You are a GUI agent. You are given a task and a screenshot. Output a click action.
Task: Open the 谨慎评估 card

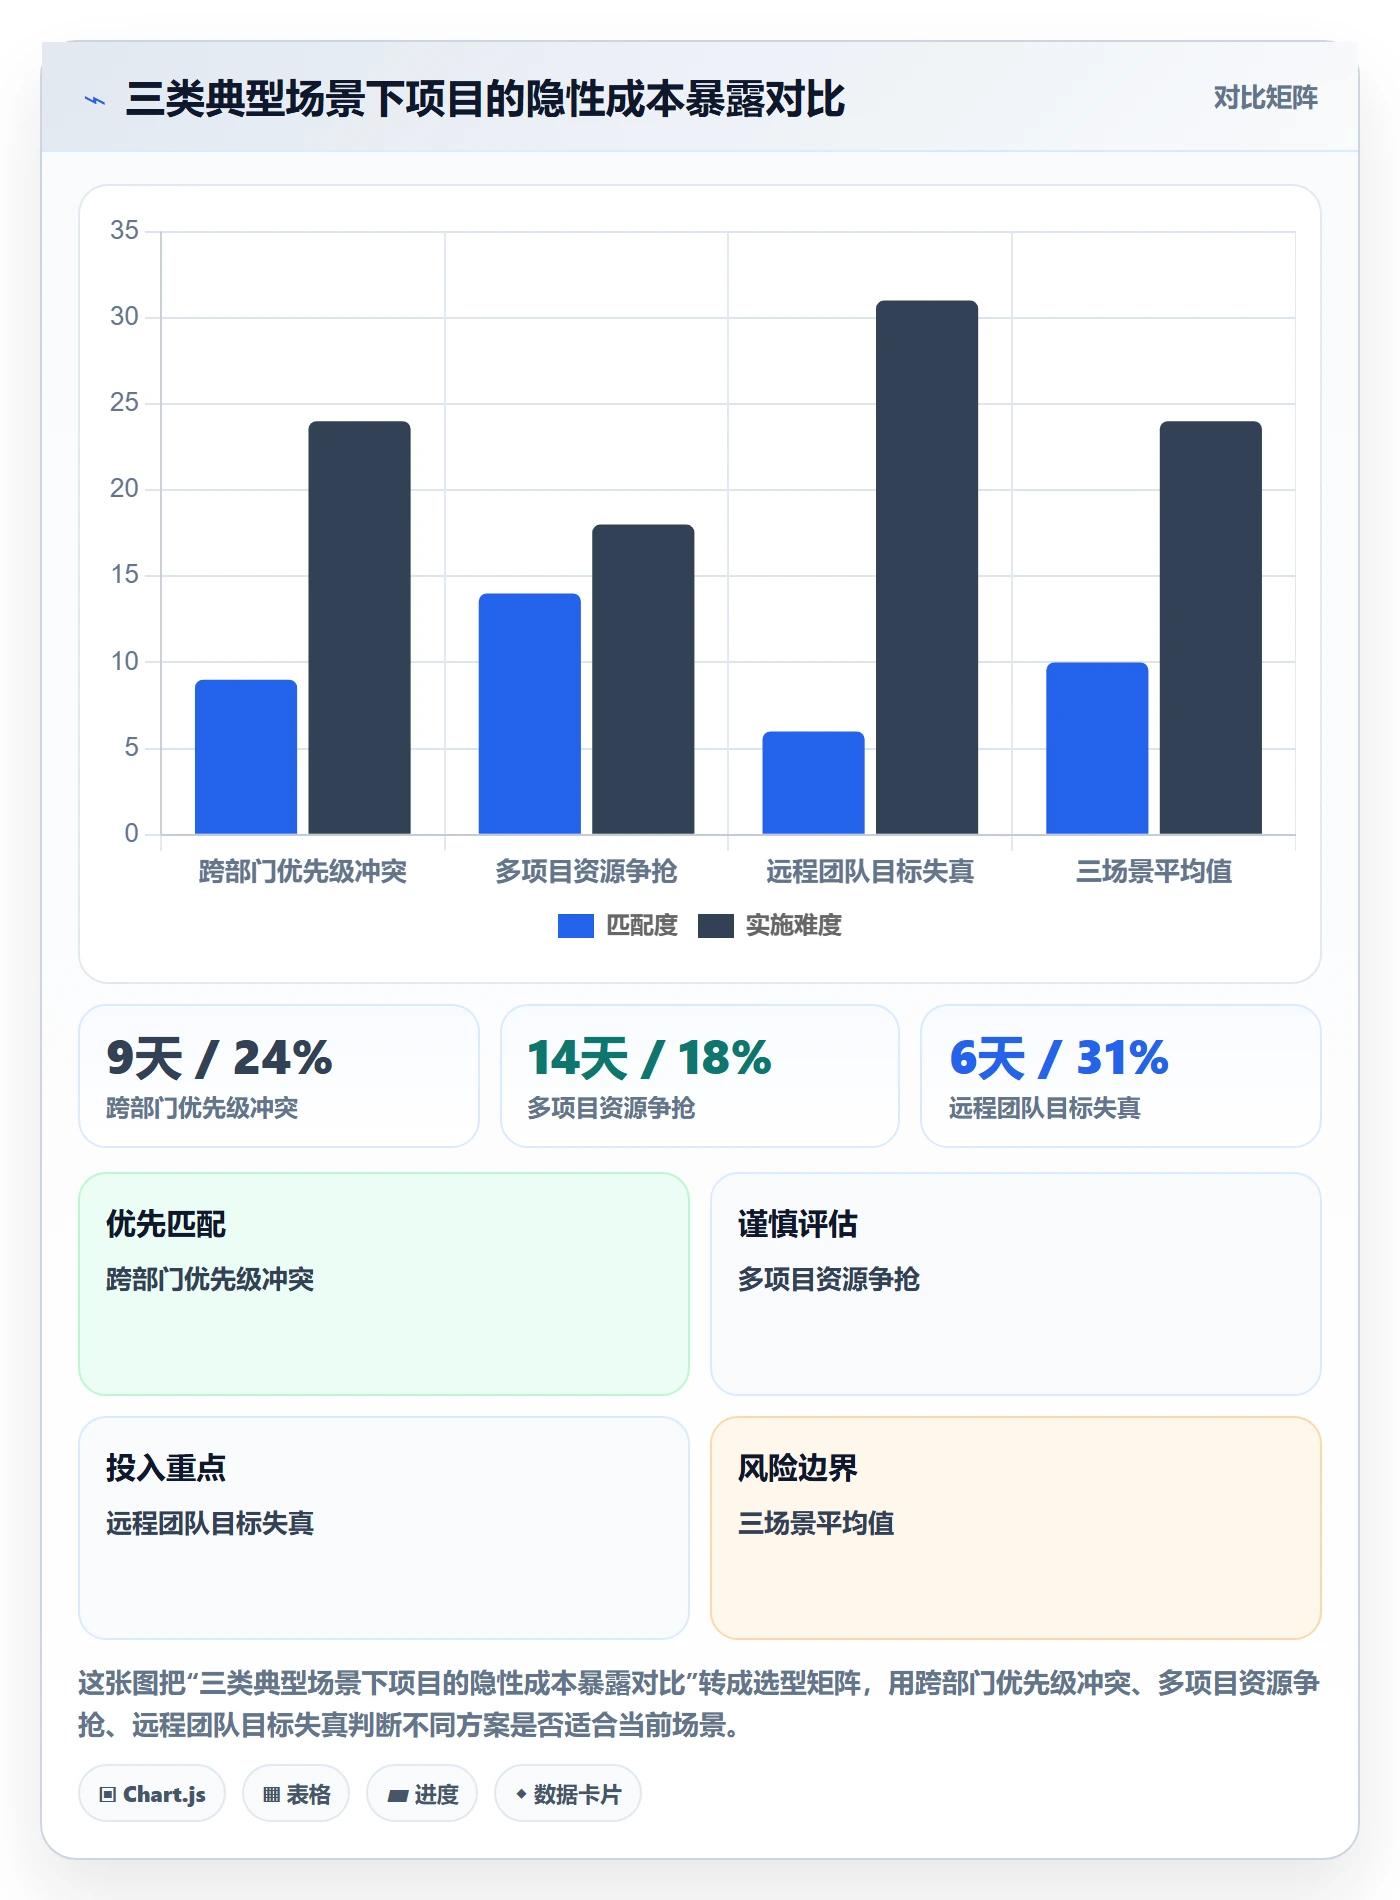1016,1284
